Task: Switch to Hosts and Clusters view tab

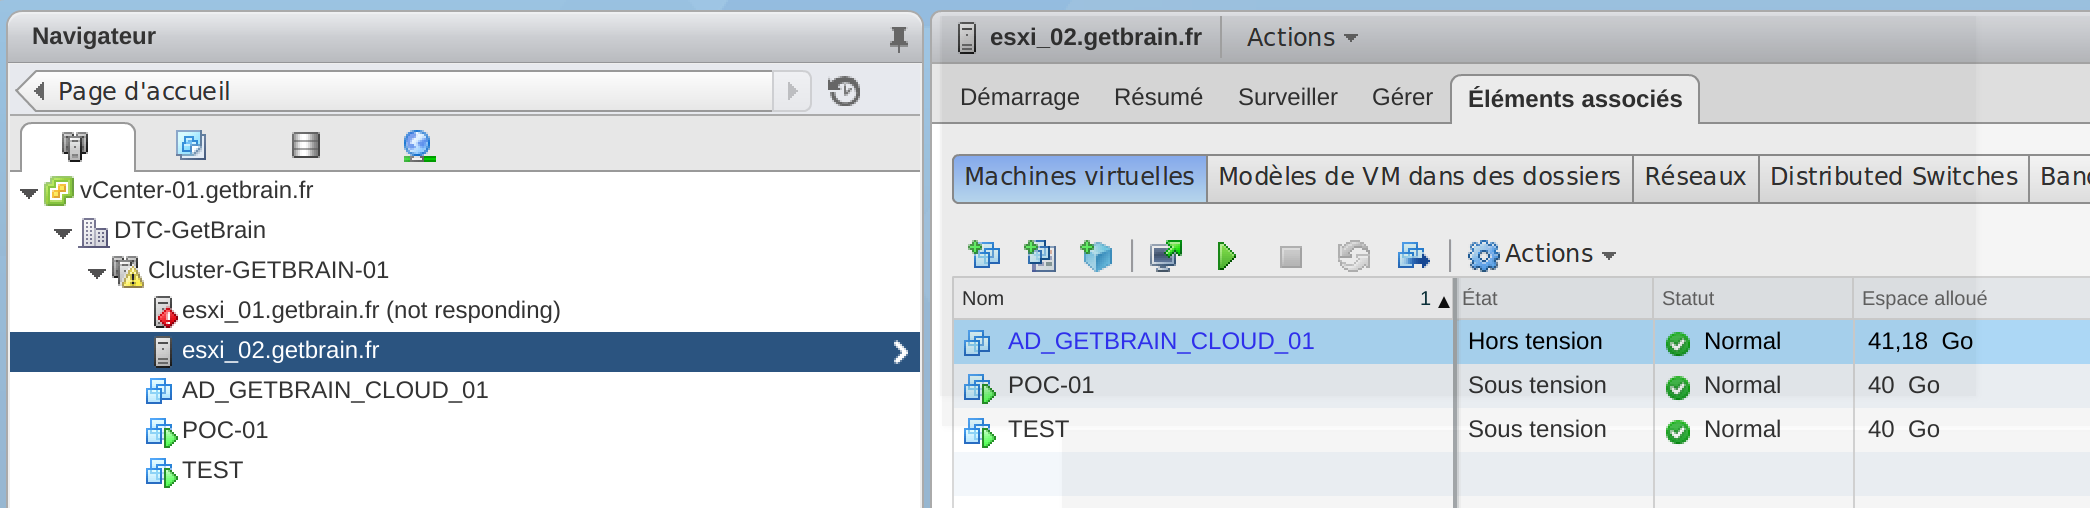Action: coord(76,146)
